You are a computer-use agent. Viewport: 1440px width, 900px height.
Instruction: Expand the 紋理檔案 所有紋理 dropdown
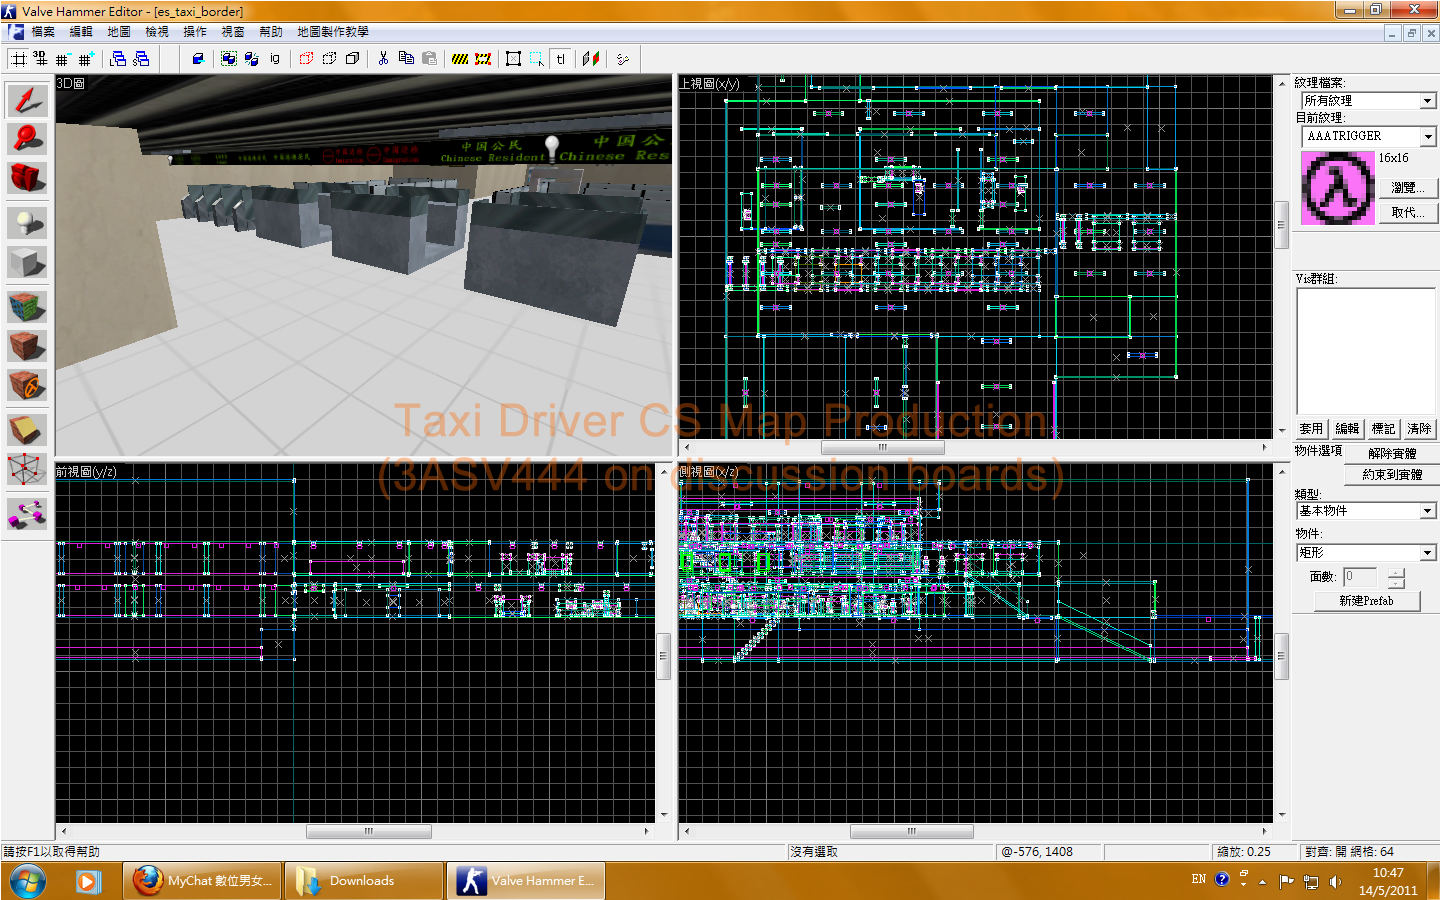point(1428,101)
